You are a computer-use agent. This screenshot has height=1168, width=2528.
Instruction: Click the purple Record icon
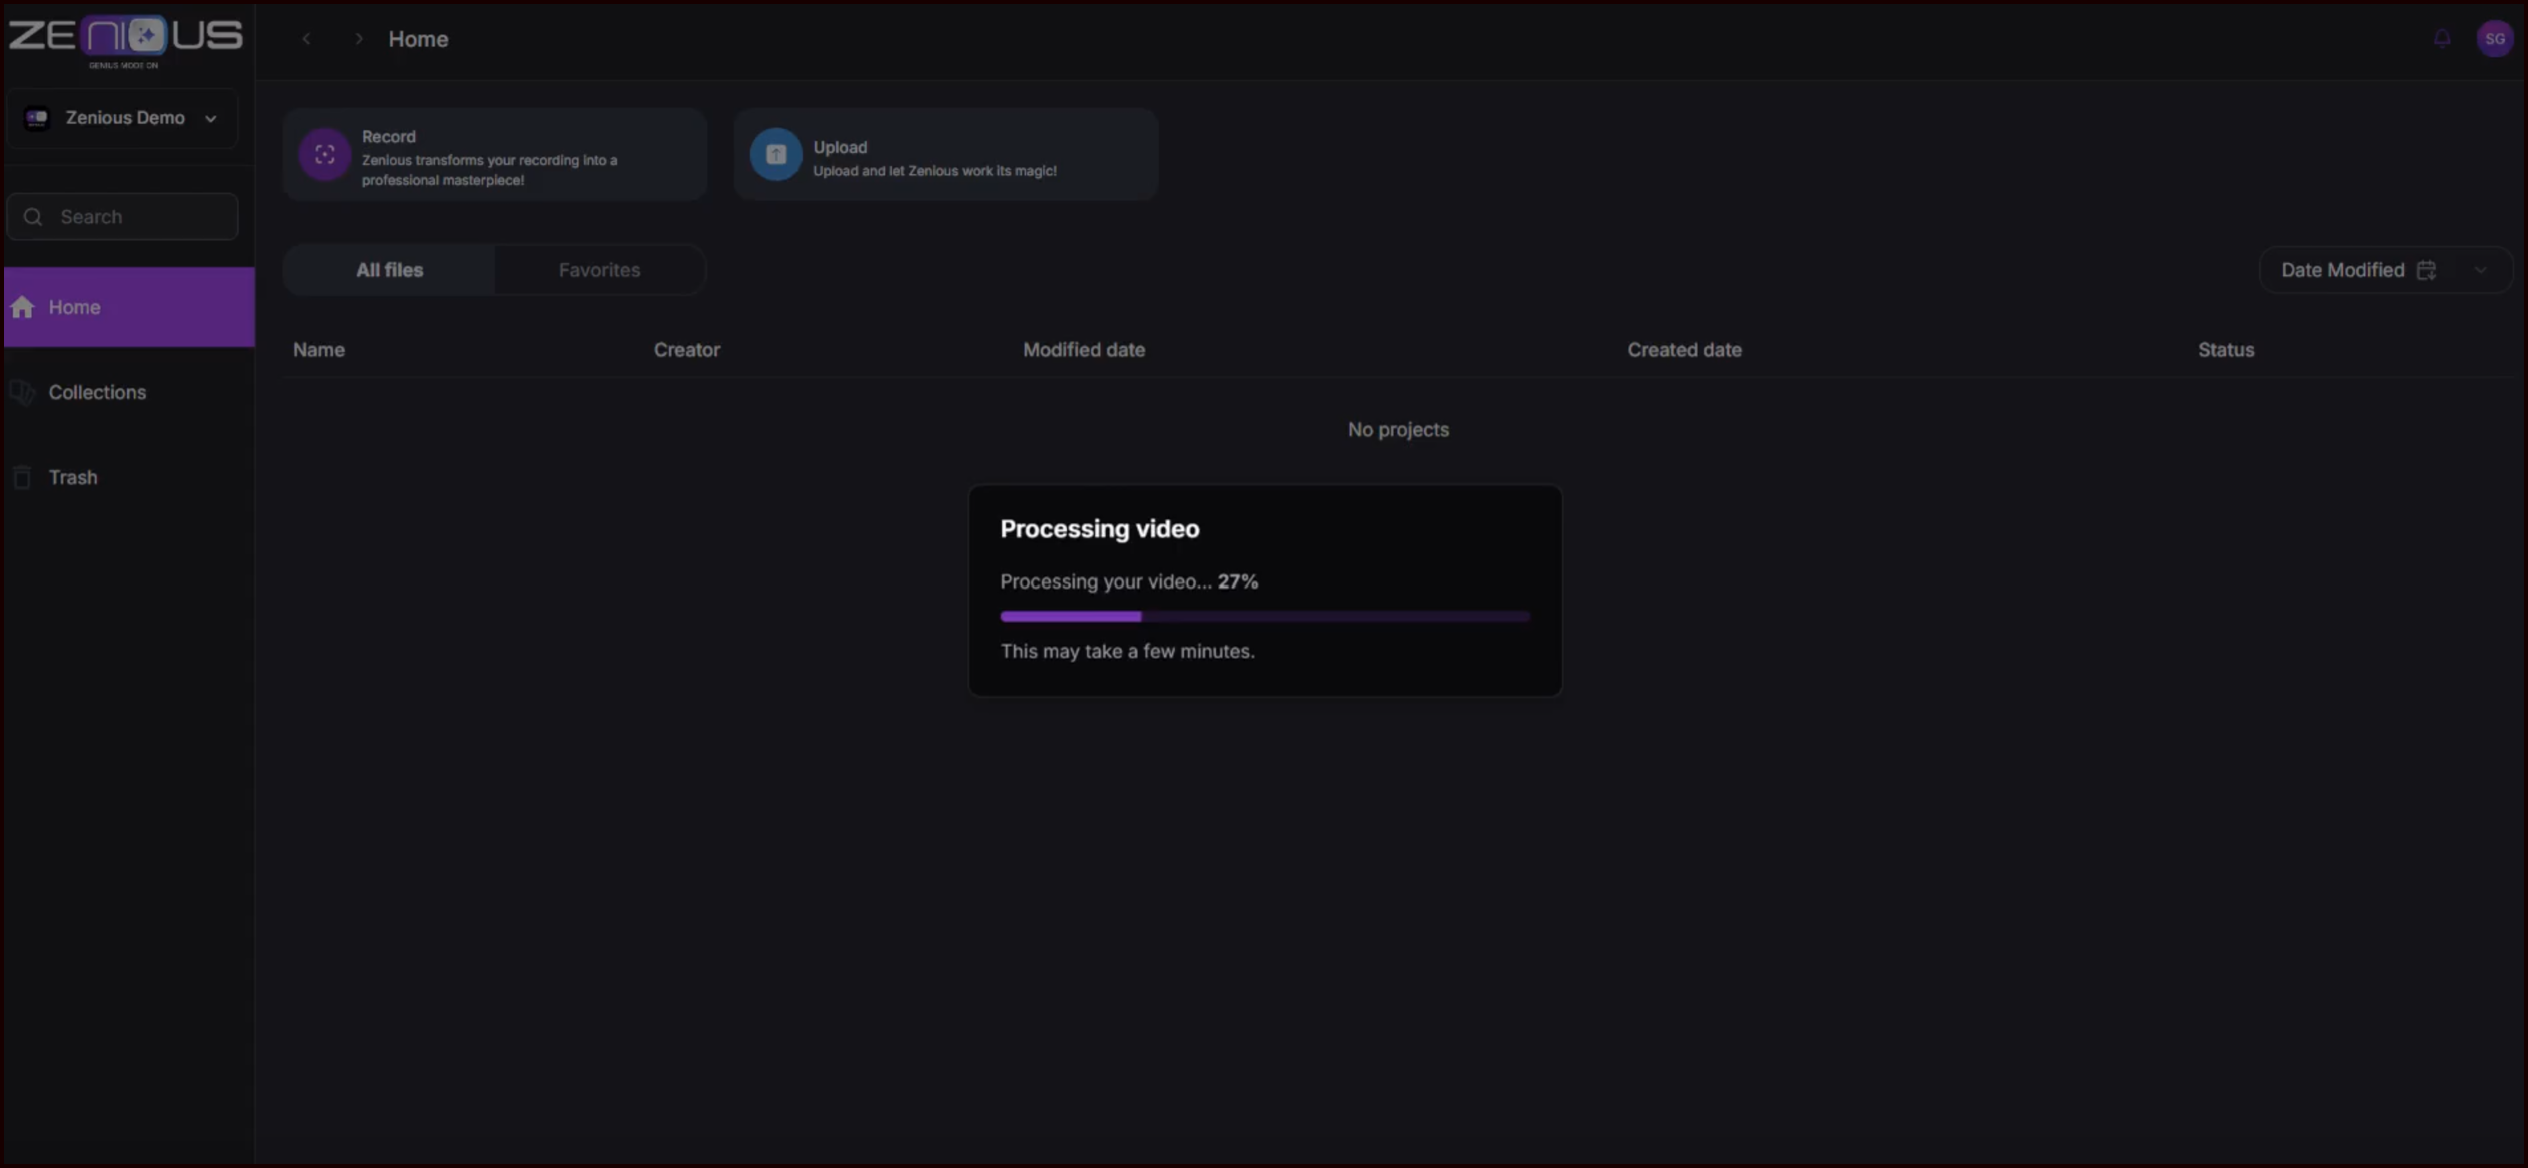[x=324, y=155]
